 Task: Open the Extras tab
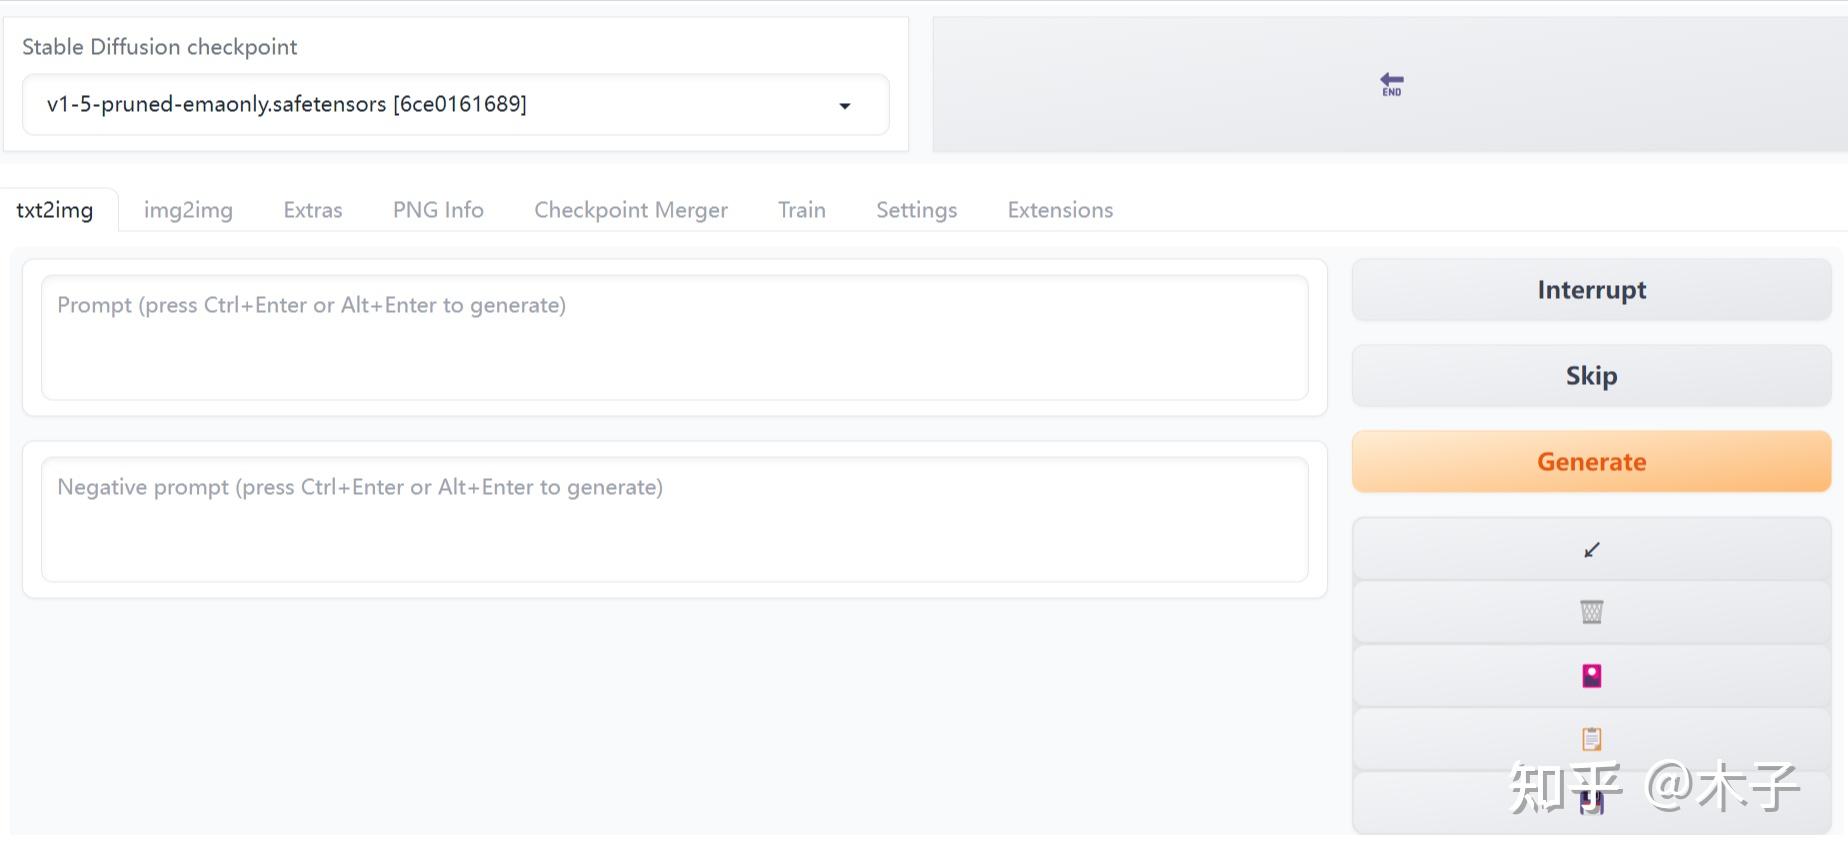coord(313,210)
